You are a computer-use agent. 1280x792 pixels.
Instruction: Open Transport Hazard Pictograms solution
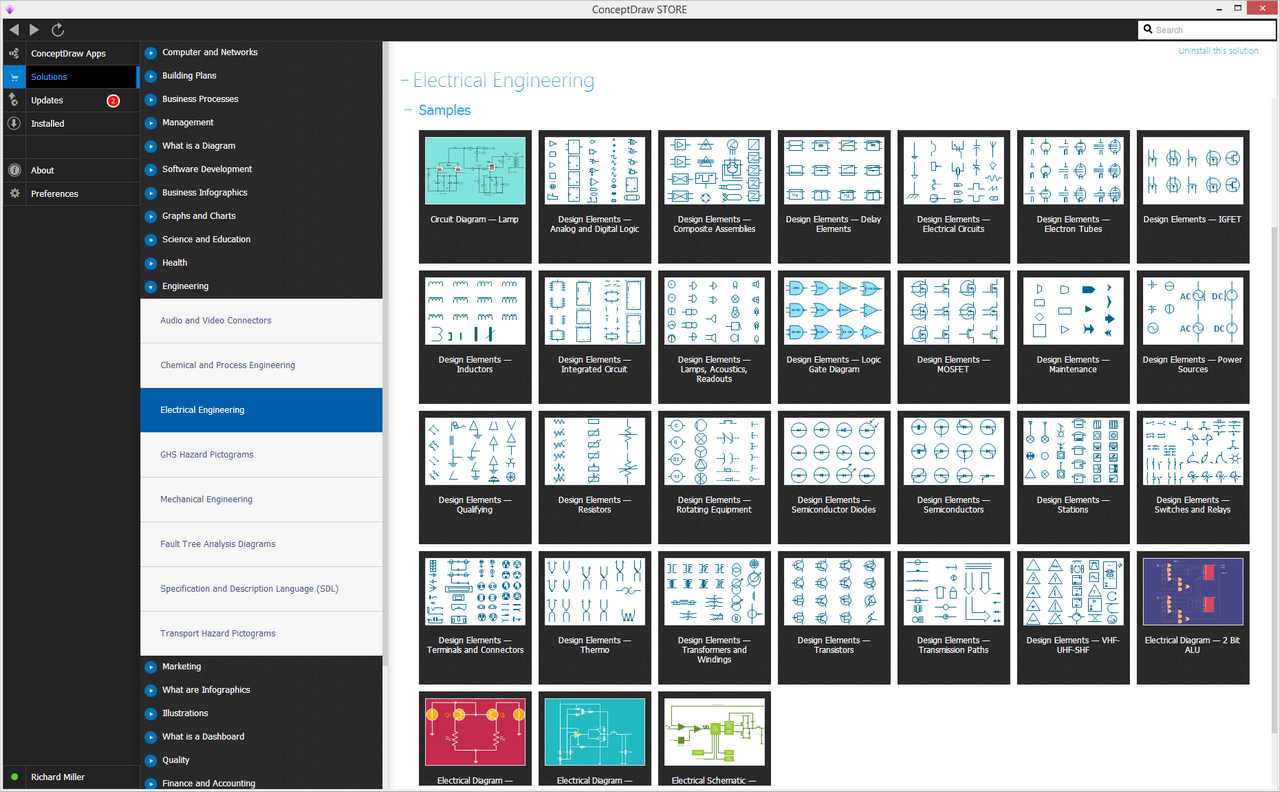(261, 633)
